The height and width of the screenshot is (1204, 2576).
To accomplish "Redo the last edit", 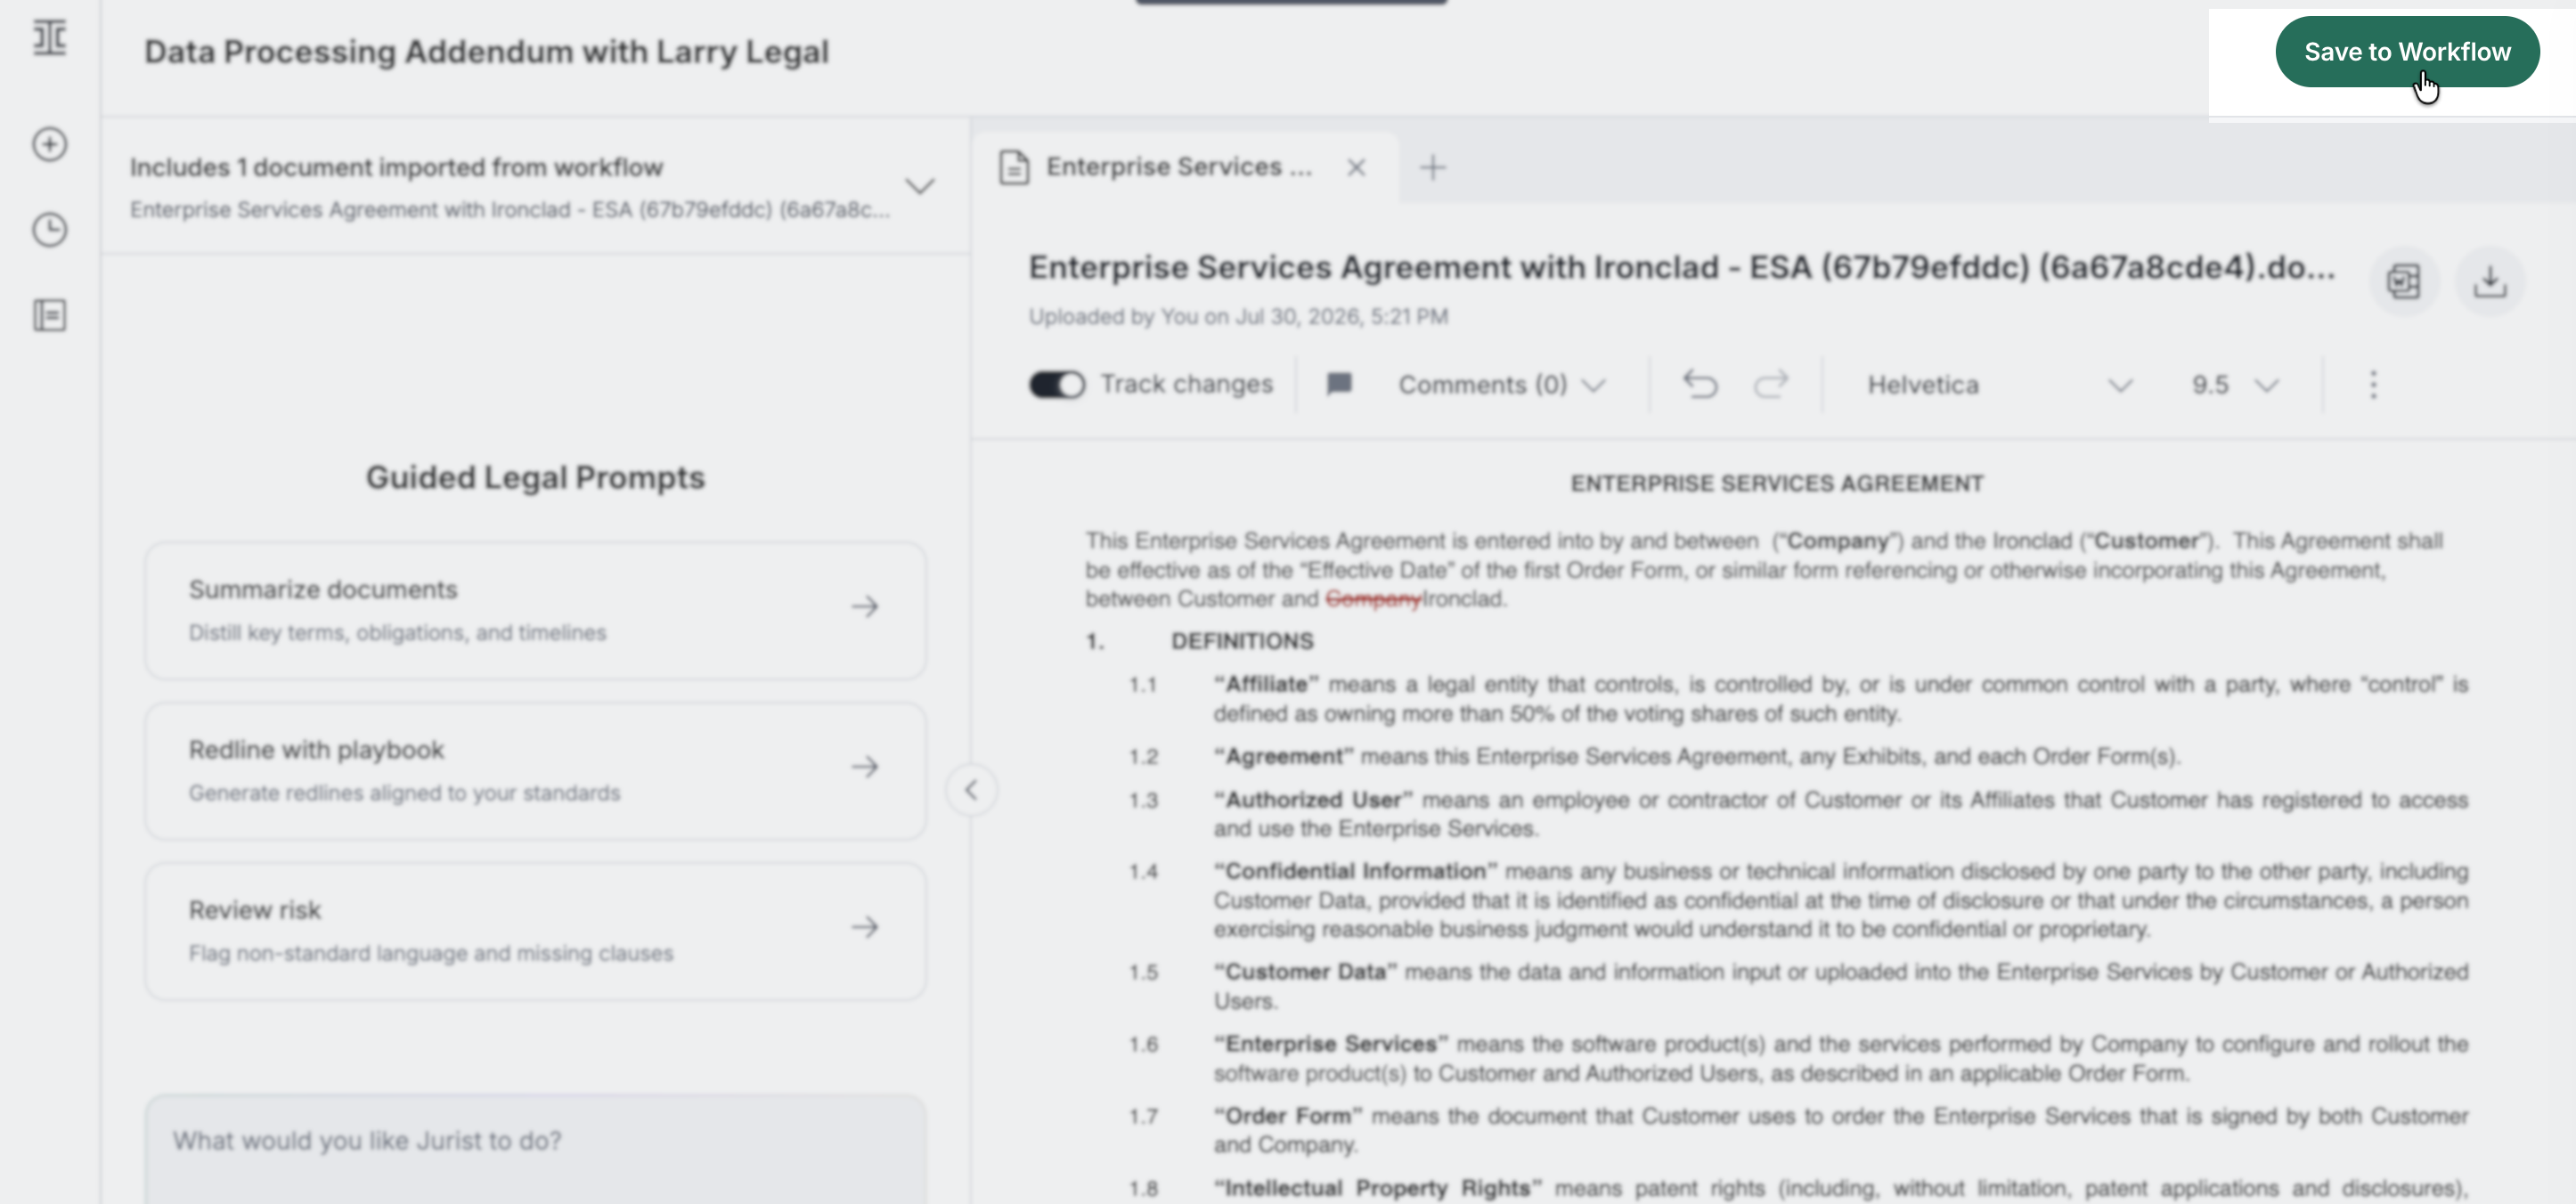I will [x=1771, y=384].
